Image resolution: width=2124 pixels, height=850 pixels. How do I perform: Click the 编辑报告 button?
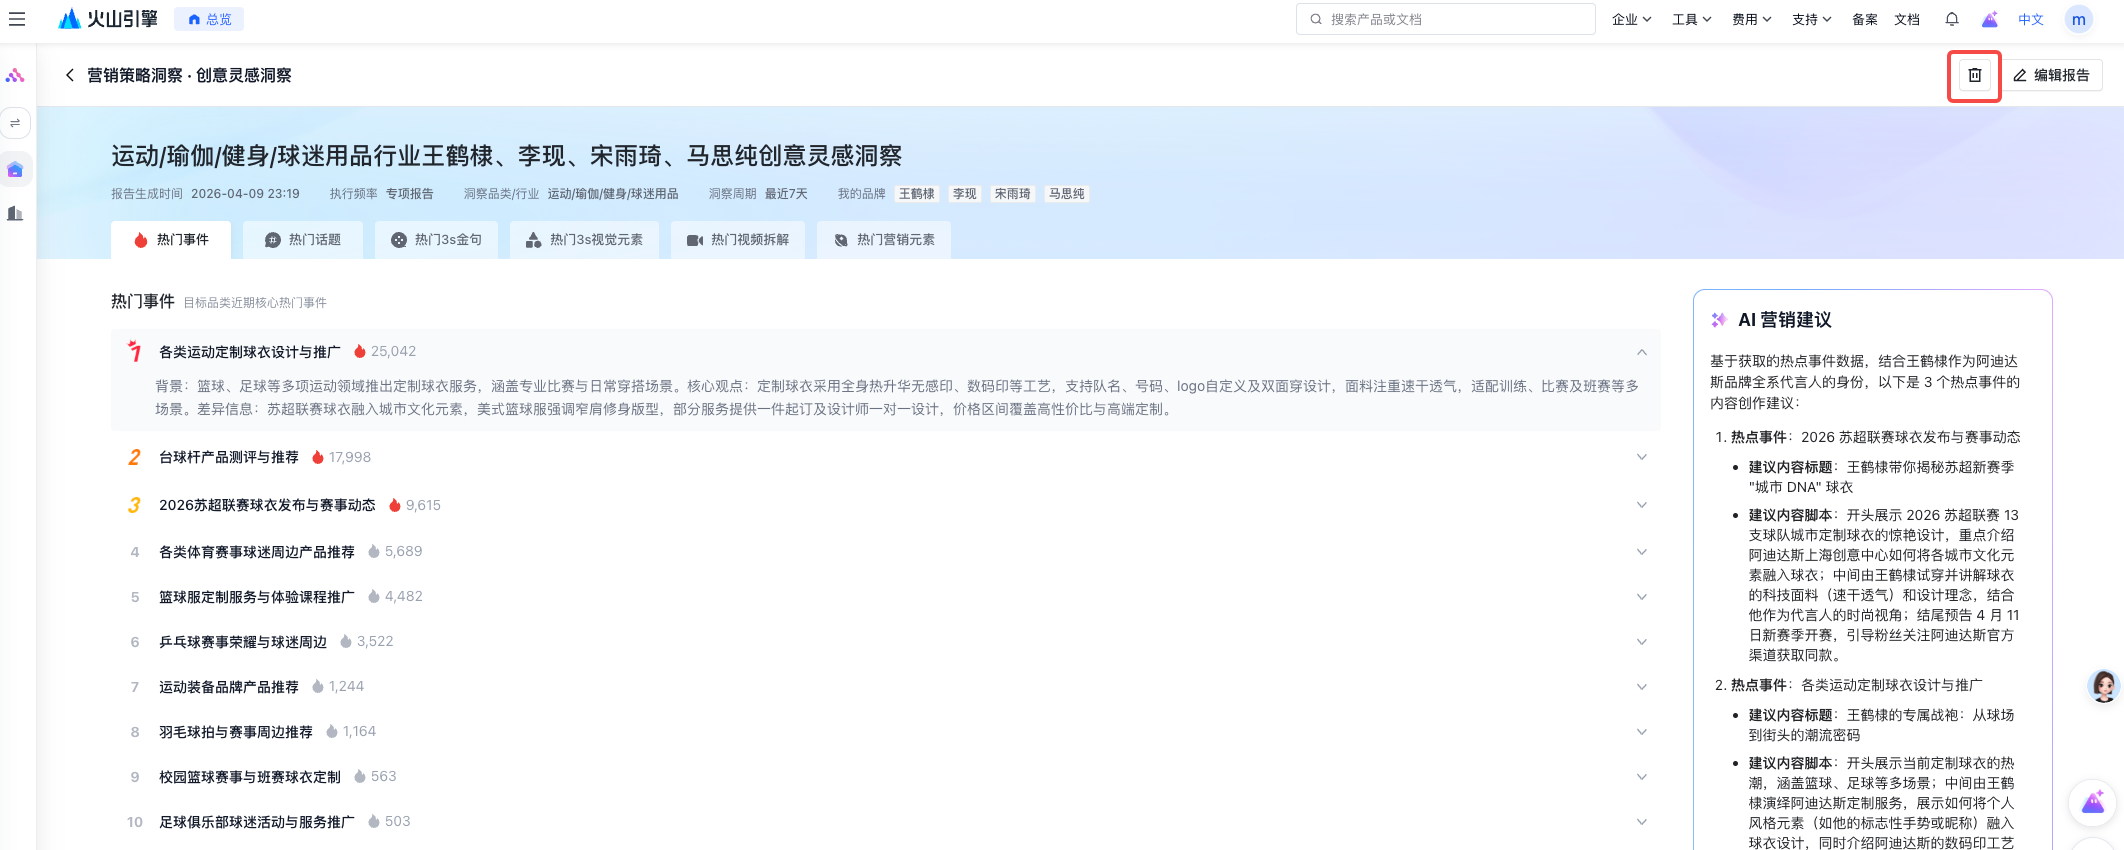[2051, 75]
